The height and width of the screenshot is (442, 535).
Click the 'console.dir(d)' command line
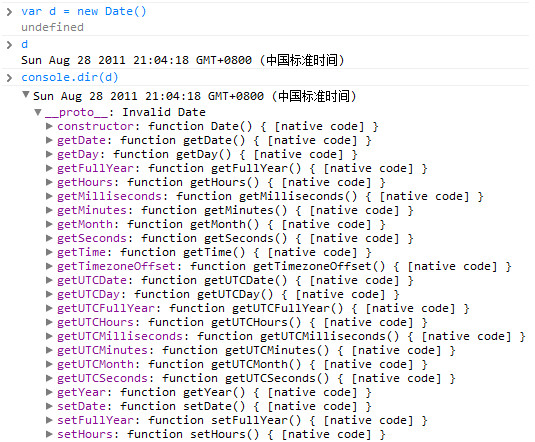click(70, 77)
